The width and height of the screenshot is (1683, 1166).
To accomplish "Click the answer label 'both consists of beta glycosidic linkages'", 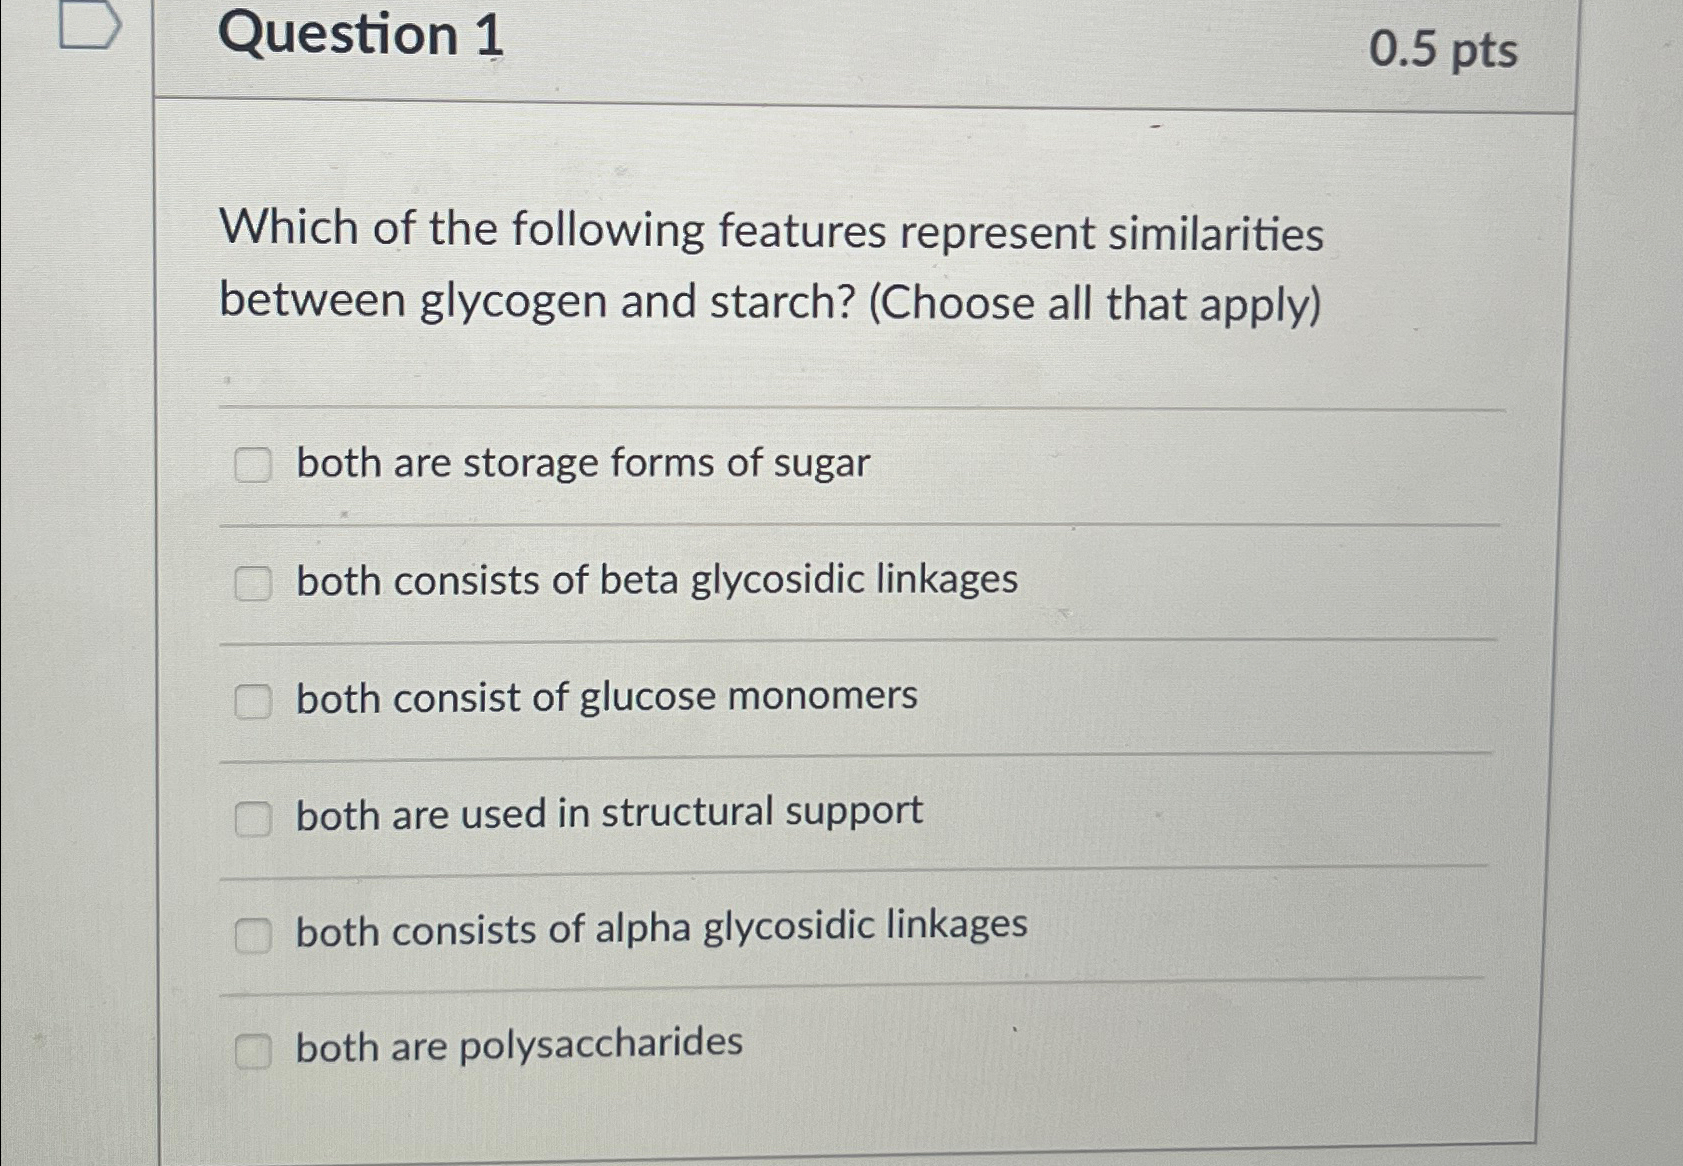I will (x=656, y=580).
